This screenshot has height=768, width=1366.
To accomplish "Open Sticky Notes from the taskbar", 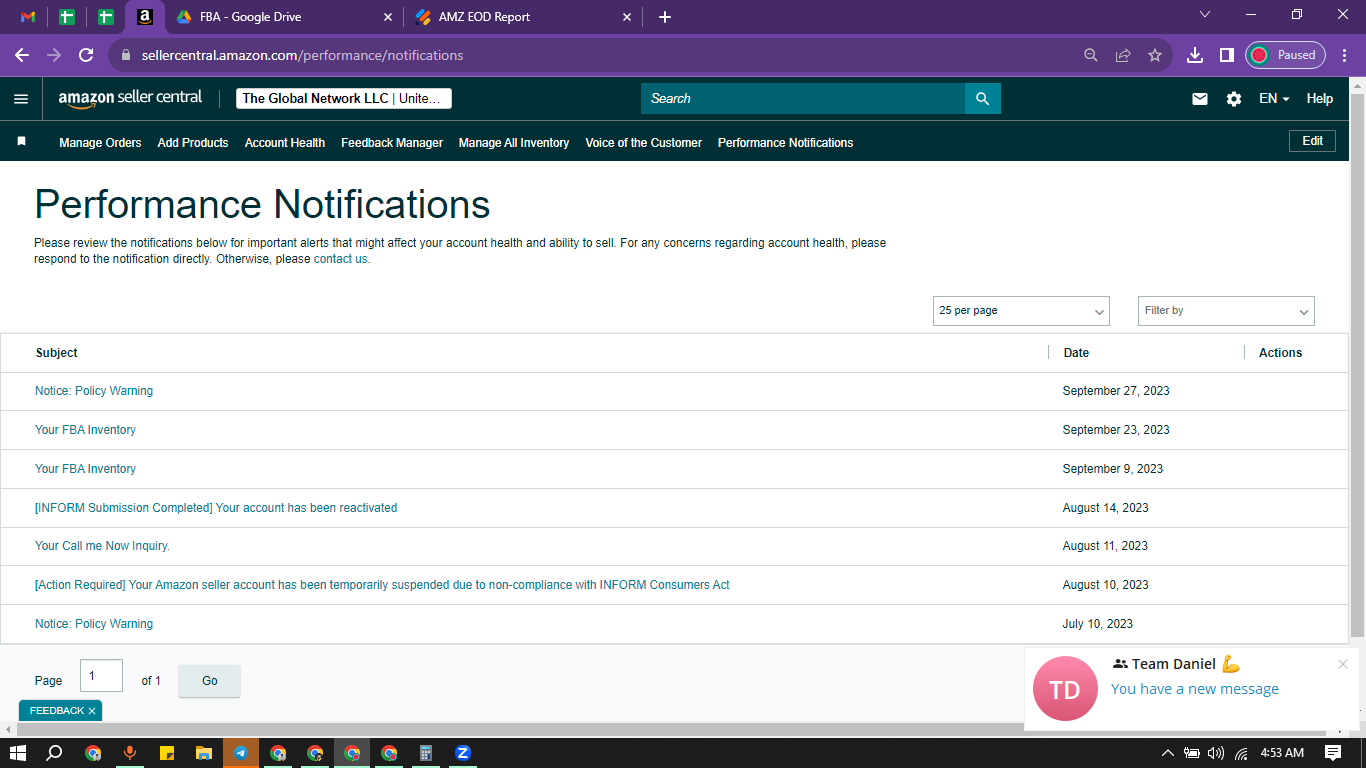I will (x=167, y=753).
